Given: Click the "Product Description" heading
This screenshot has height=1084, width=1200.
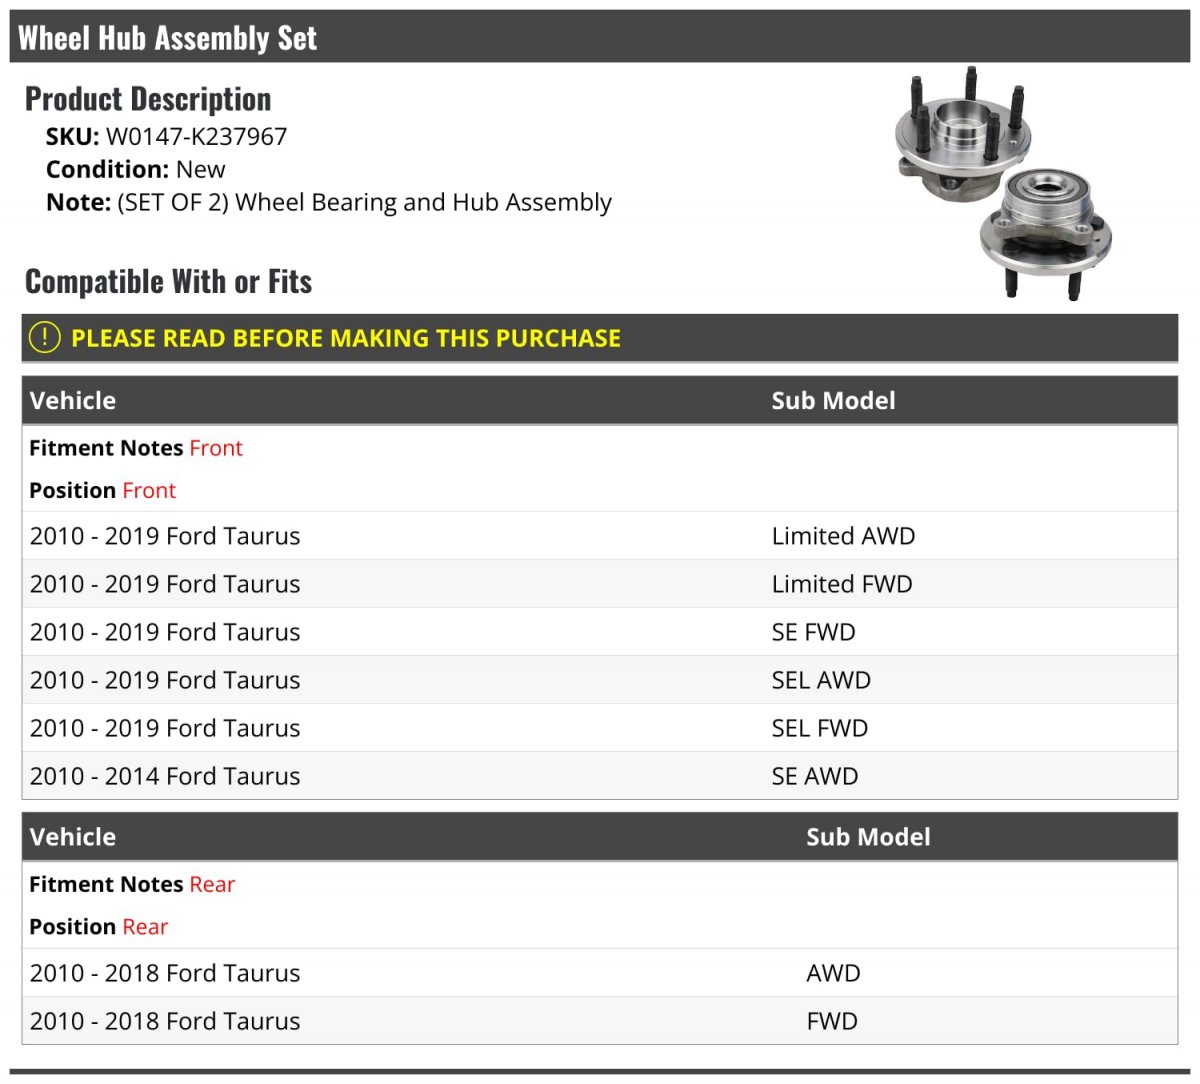Looking at the screenshot, I should [x=148, y=99].
